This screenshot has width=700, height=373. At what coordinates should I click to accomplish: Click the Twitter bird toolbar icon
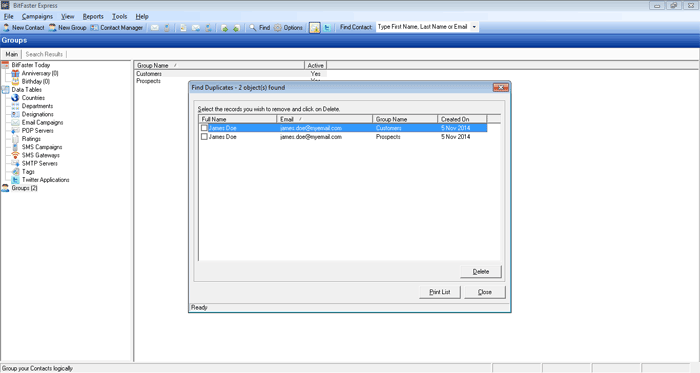pyautogui.click(x=327, y=28)
